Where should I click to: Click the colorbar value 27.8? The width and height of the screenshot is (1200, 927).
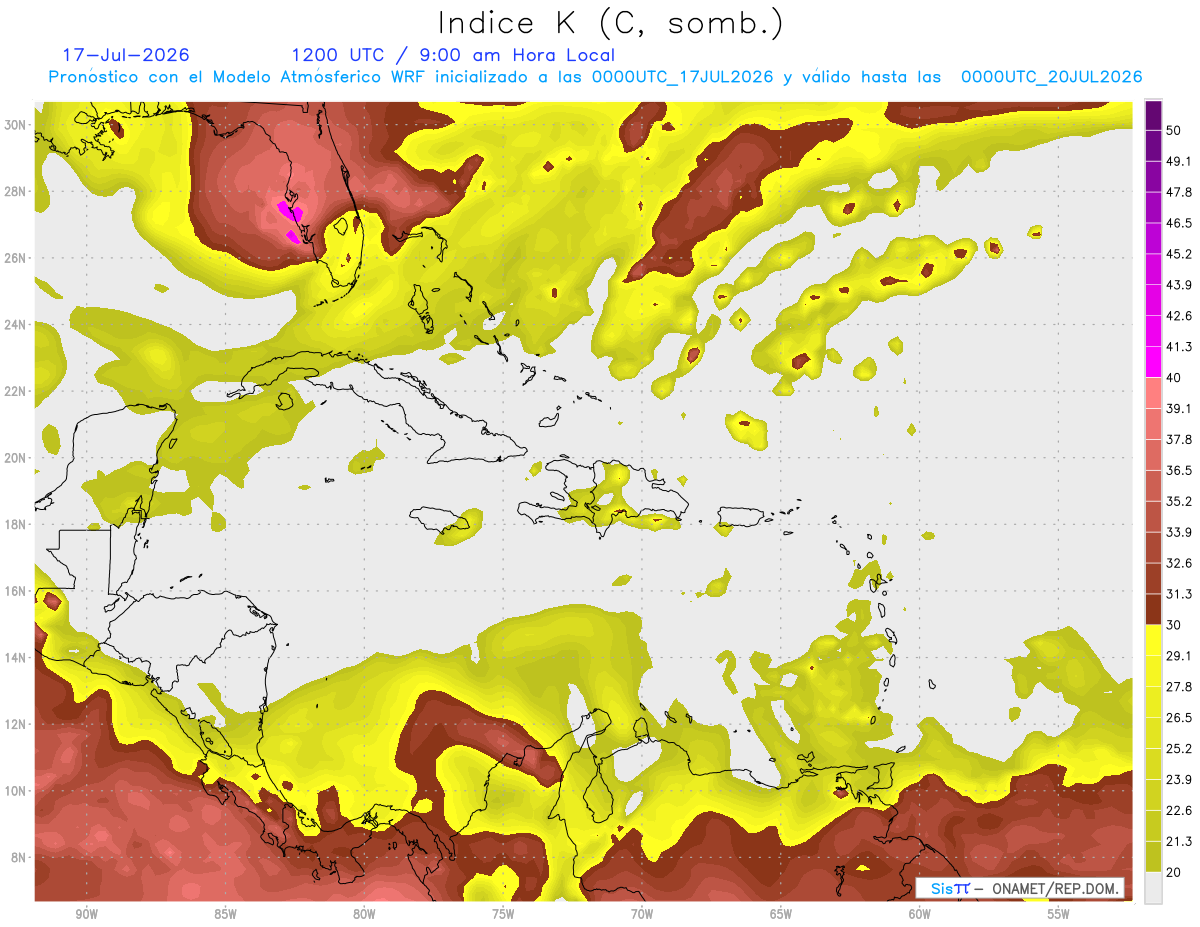(x=1179, y=687)
